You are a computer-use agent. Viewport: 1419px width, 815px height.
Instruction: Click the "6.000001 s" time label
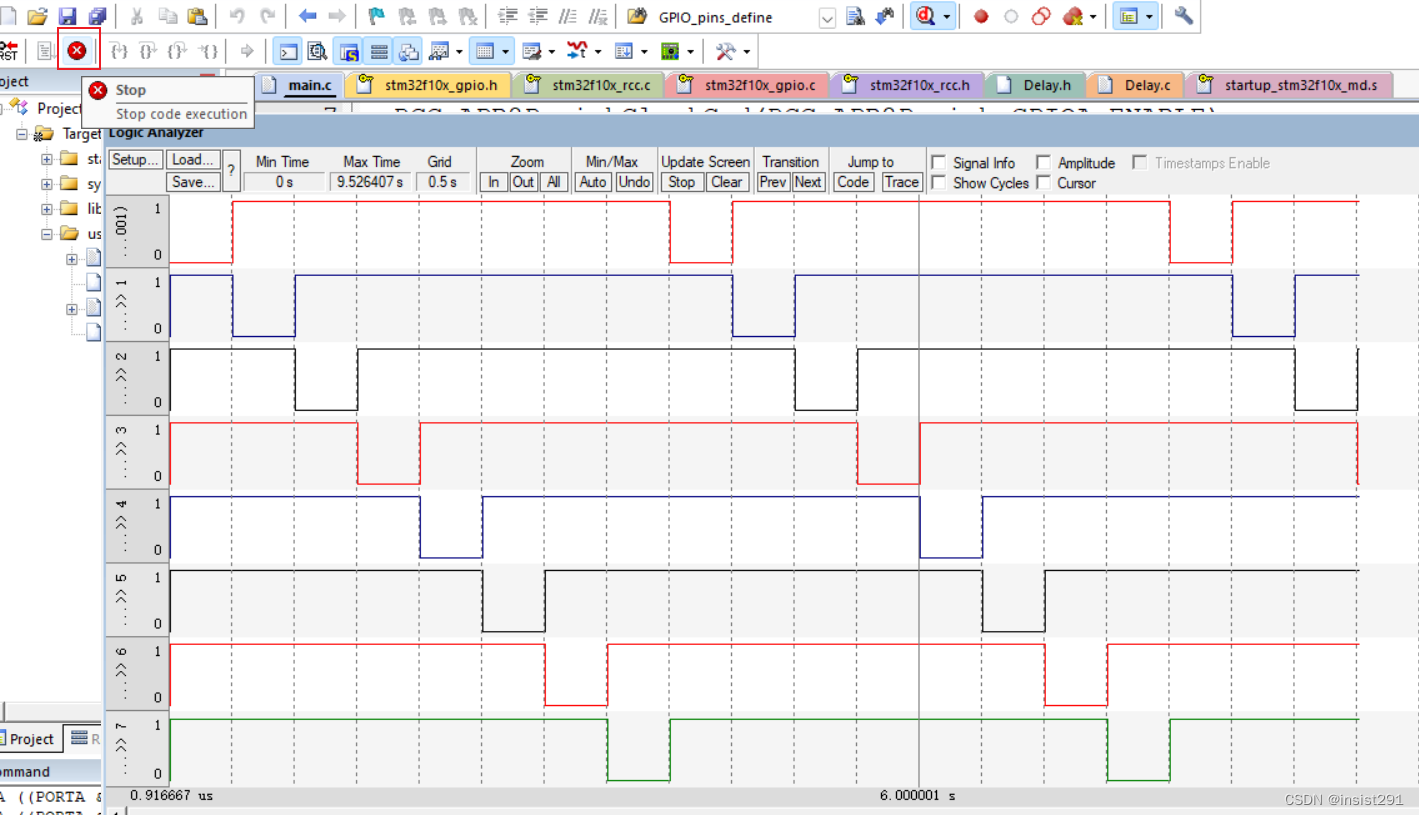pyautogui.click(x=917, y=796)
